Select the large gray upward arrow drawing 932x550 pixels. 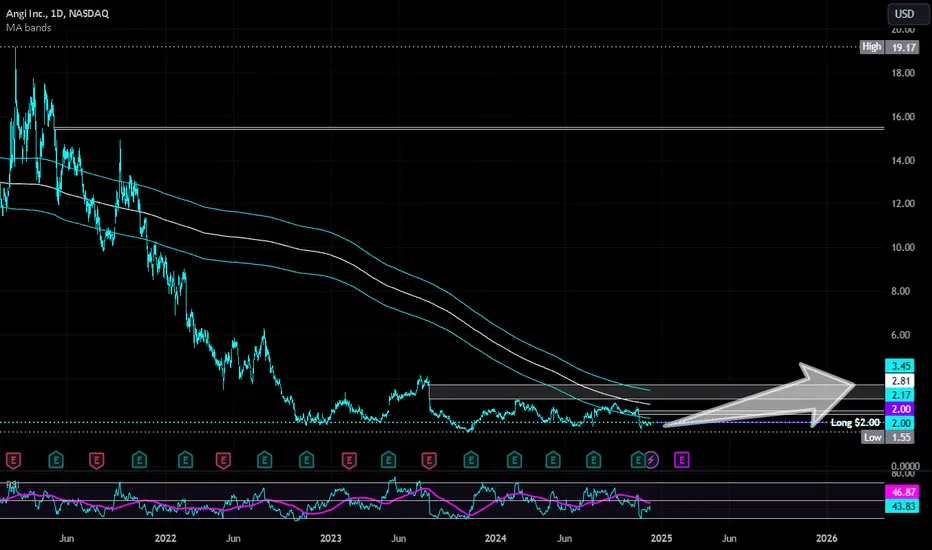[761, 395]
